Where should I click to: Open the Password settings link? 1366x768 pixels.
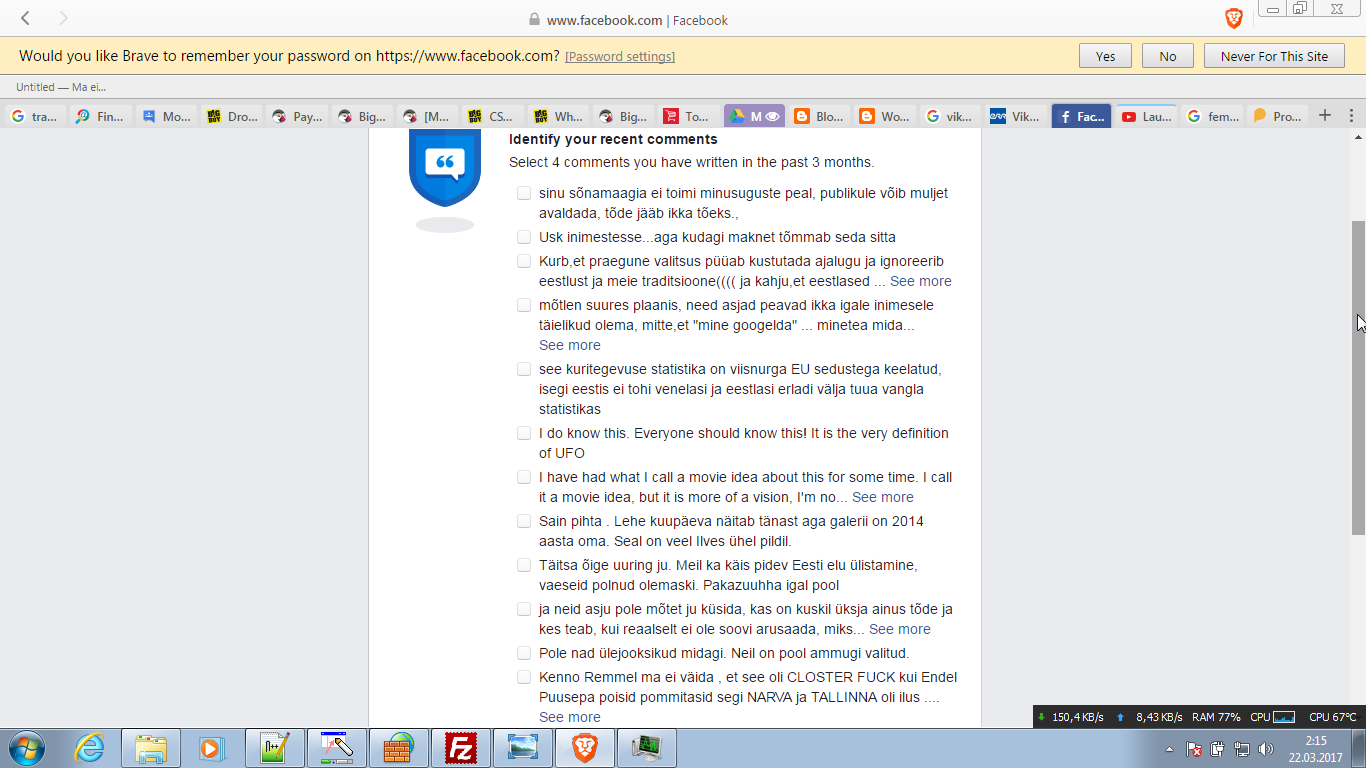(620, 57)
